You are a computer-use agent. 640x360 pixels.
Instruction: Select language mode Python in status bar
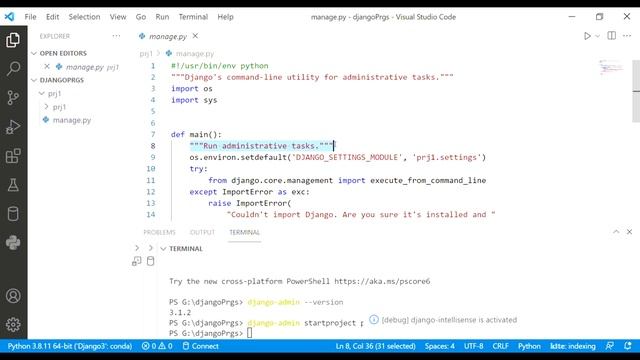[529, 346]
